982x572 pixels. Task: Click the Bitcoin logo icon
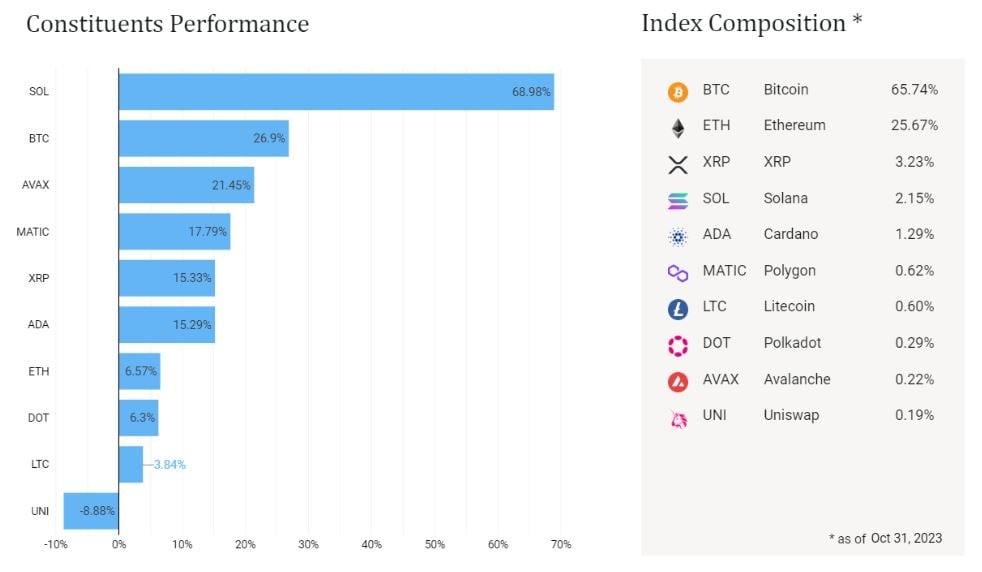(x=678, y=92)
